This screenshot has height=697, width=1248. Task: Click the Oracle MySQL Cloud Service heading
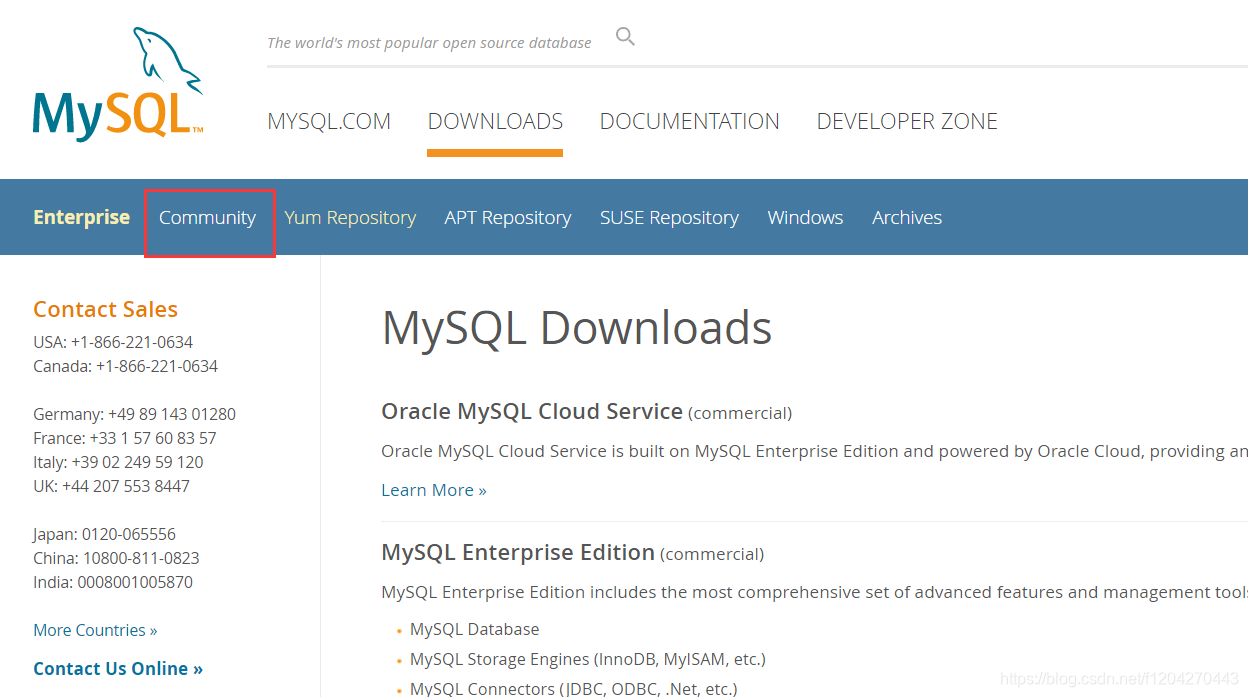[x=532, y=411]
